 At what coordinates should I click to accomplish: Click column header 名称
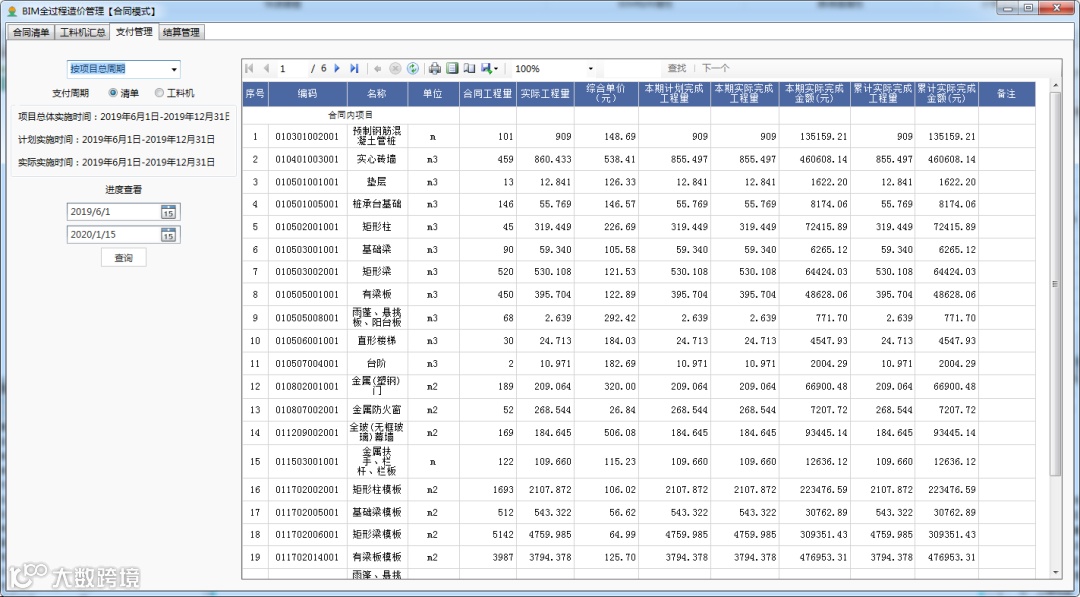click(377, 94)
